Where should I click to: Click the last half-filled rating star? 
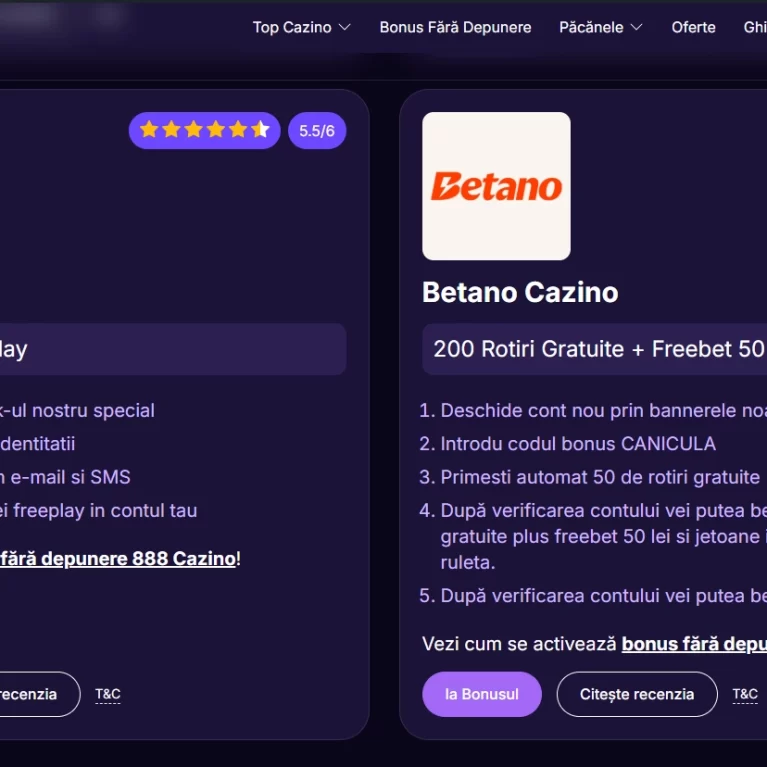click(x=260, y=130)
